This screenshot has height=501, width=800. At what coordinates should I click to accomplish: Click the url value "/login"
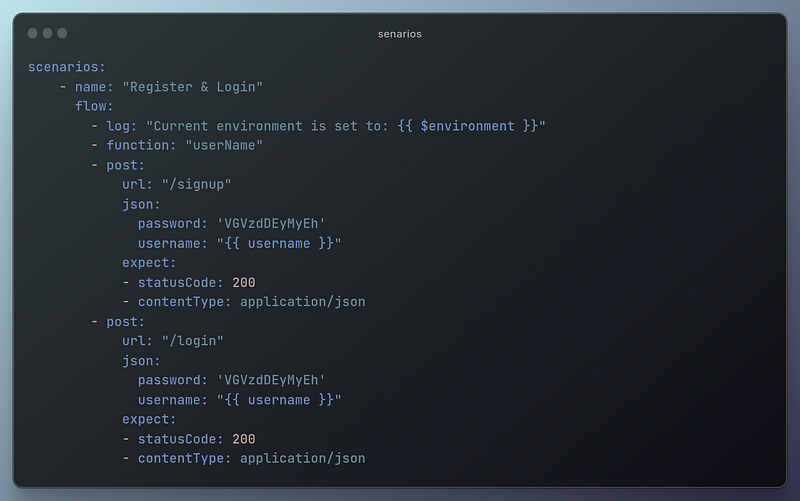pyautogui.click(x=192, y=341)
